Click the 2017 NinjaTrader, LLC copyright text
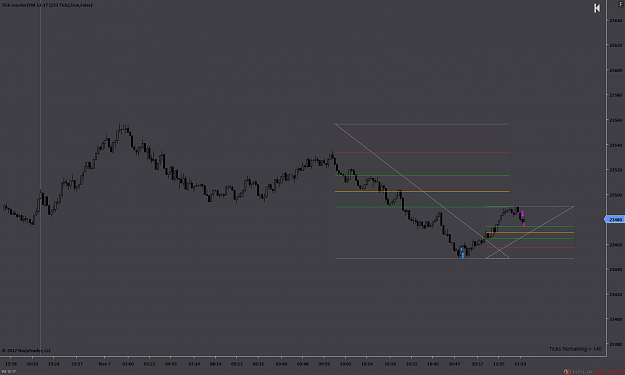Viewport: 625px width, 375px height. pyautogui.click(x=27, y=351)
